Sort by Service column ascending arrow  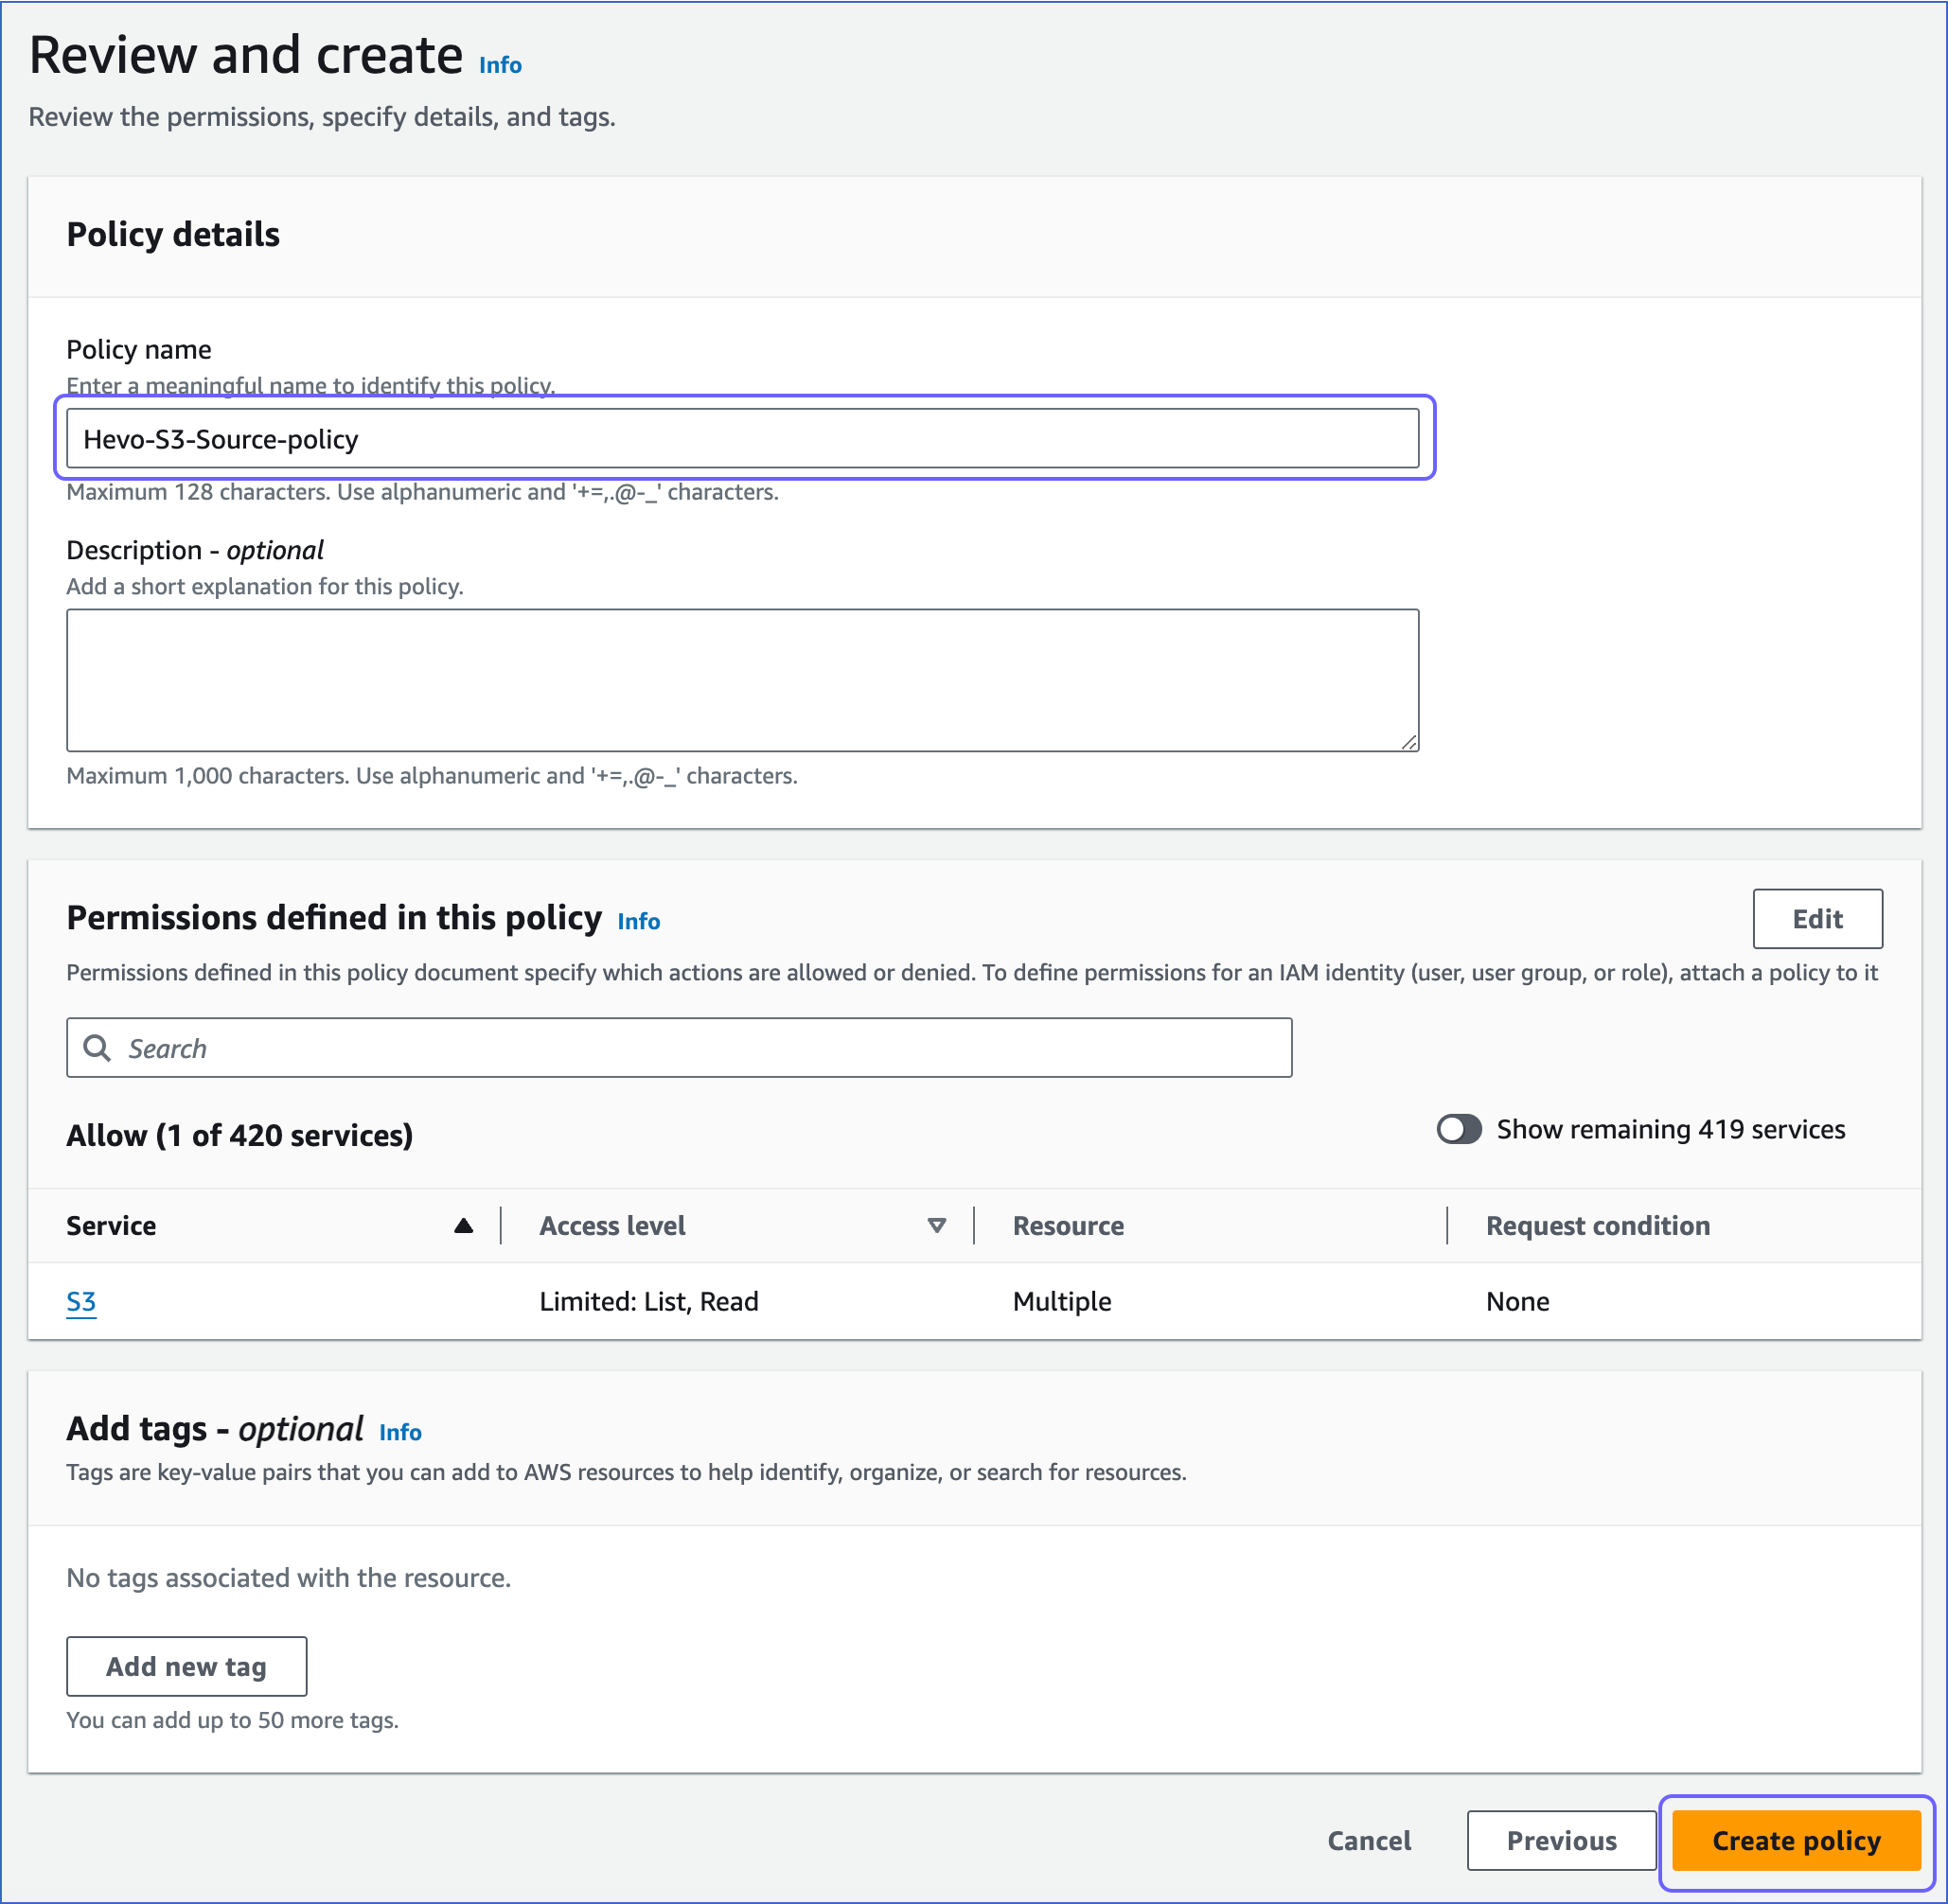pos(463,1225)
